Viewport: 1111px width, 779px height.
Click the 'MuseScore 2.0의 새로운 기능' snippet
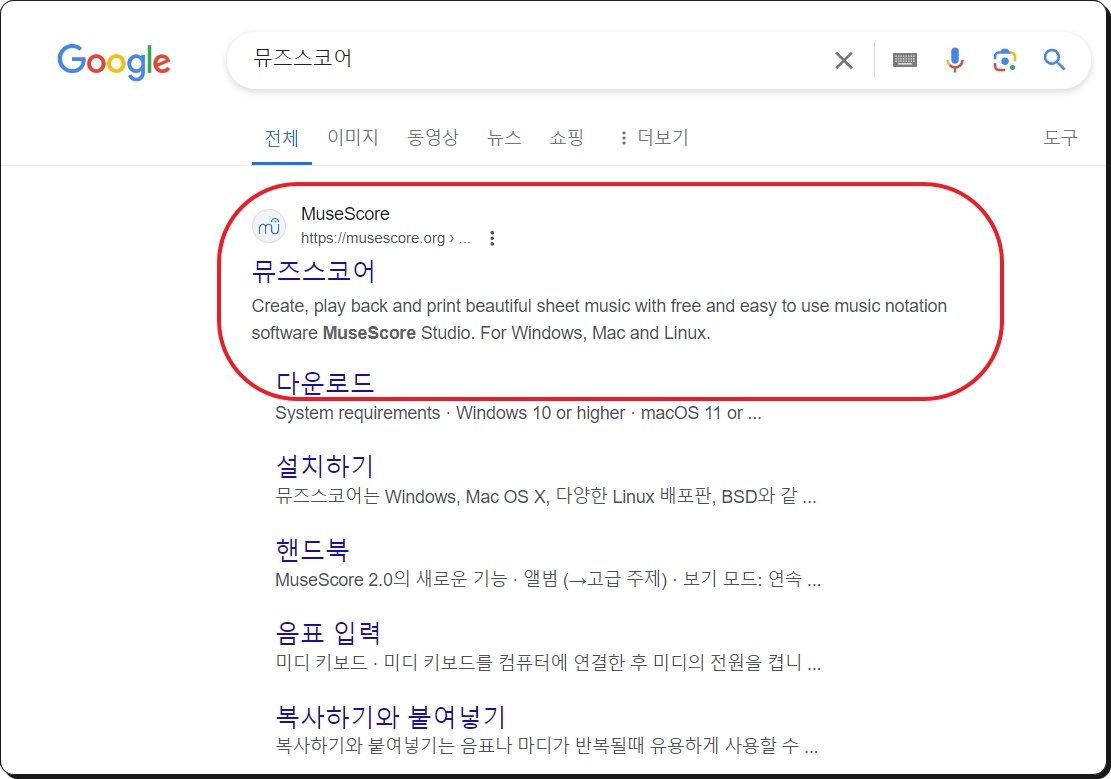548,580
